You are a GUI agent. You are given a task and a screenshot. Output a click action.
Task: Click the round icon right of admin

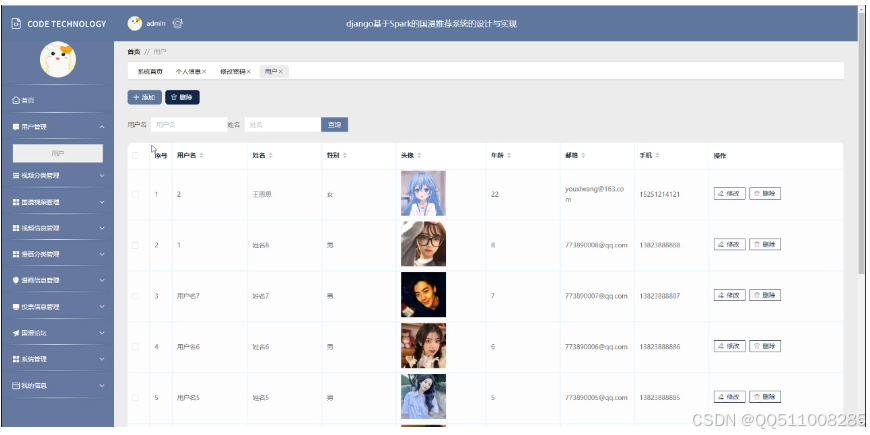(x=178, y=23)
